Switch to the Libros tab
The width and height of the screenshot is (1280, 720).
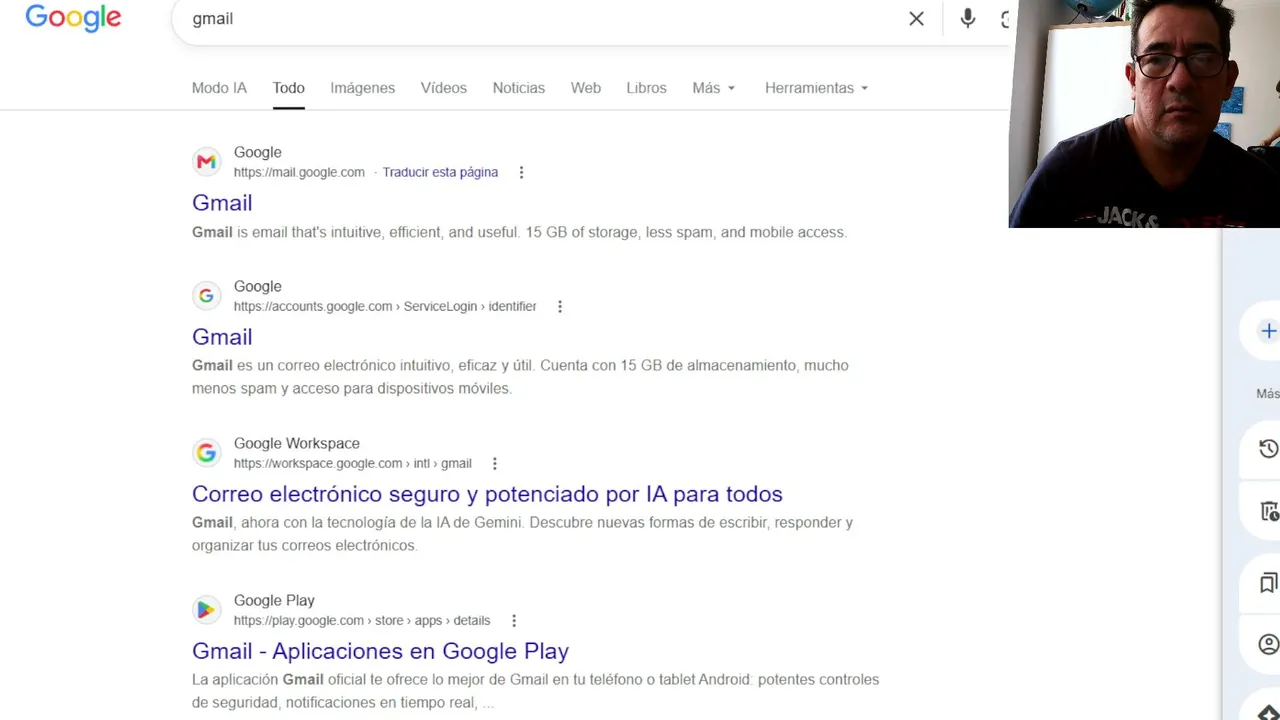coord(646,88)
